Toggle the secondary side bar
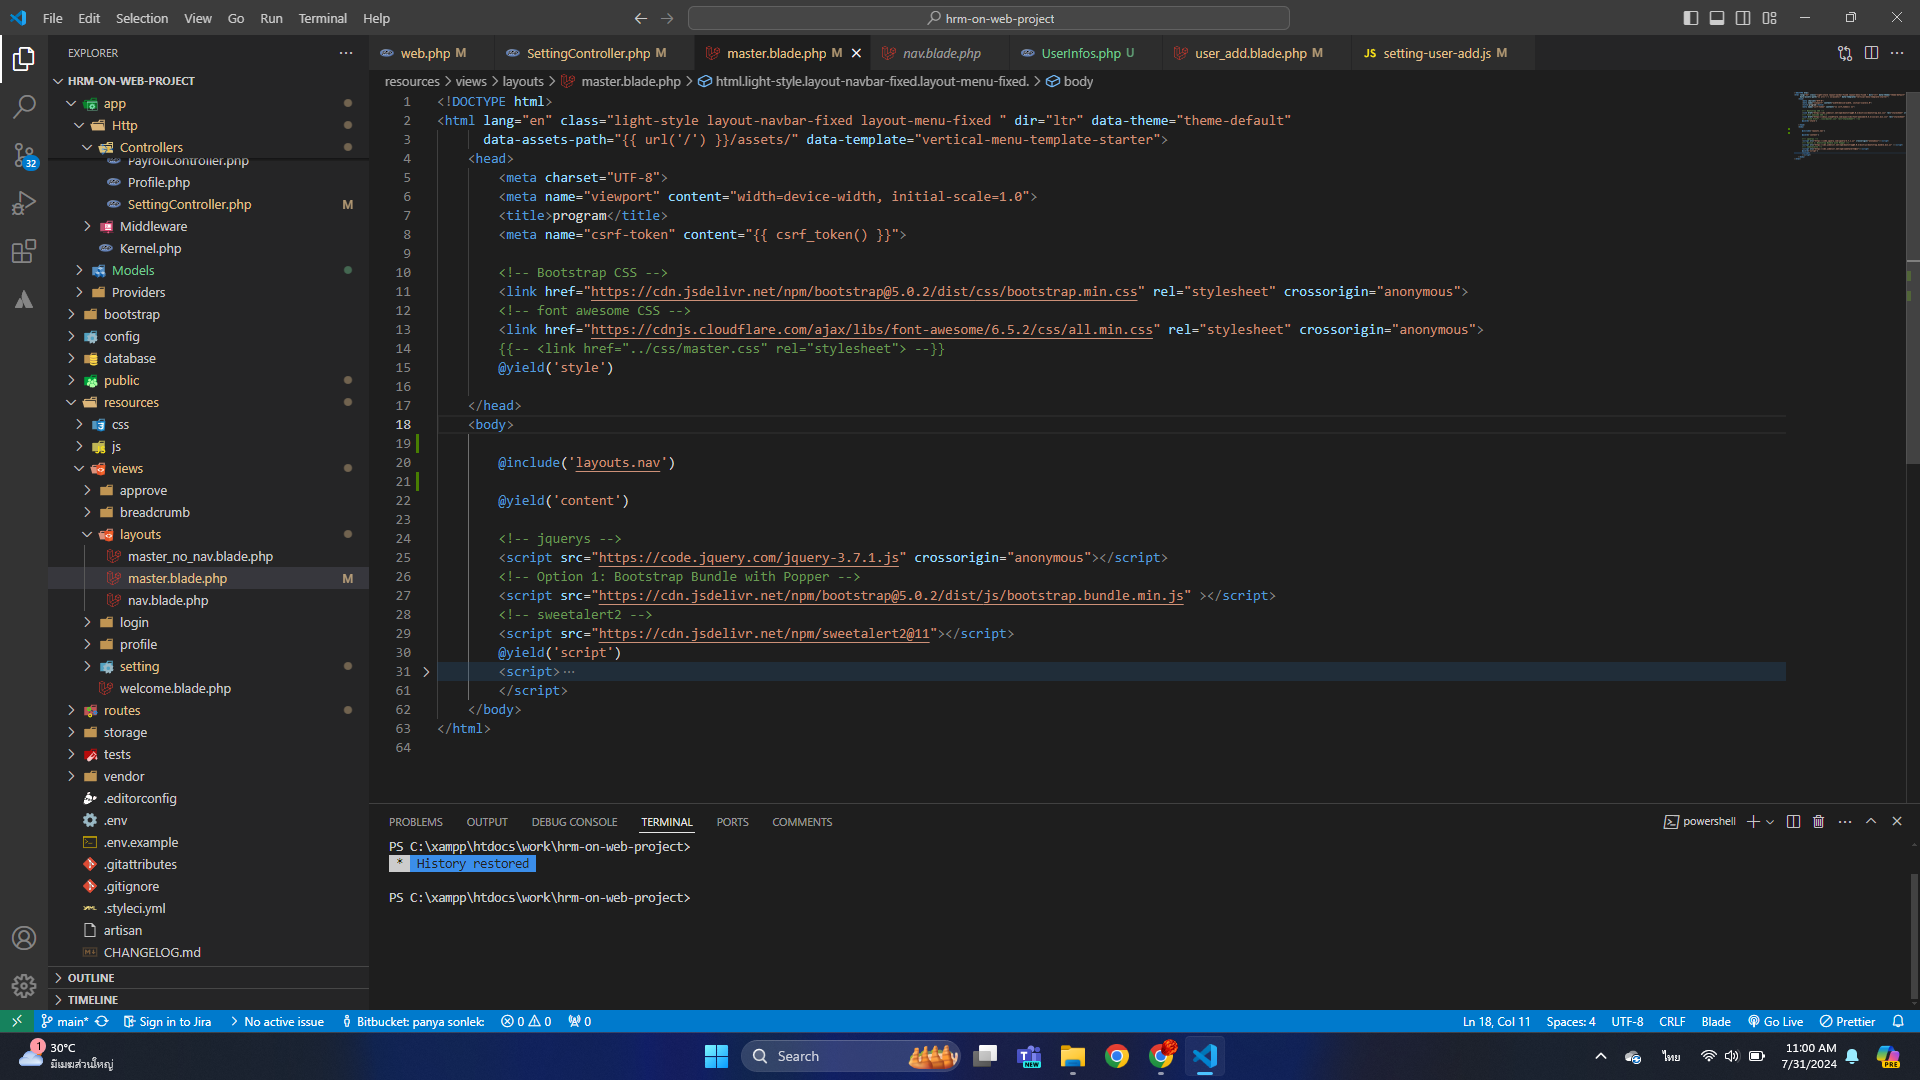Viewport: 1920px width, 1080px height. point(1743,18)
